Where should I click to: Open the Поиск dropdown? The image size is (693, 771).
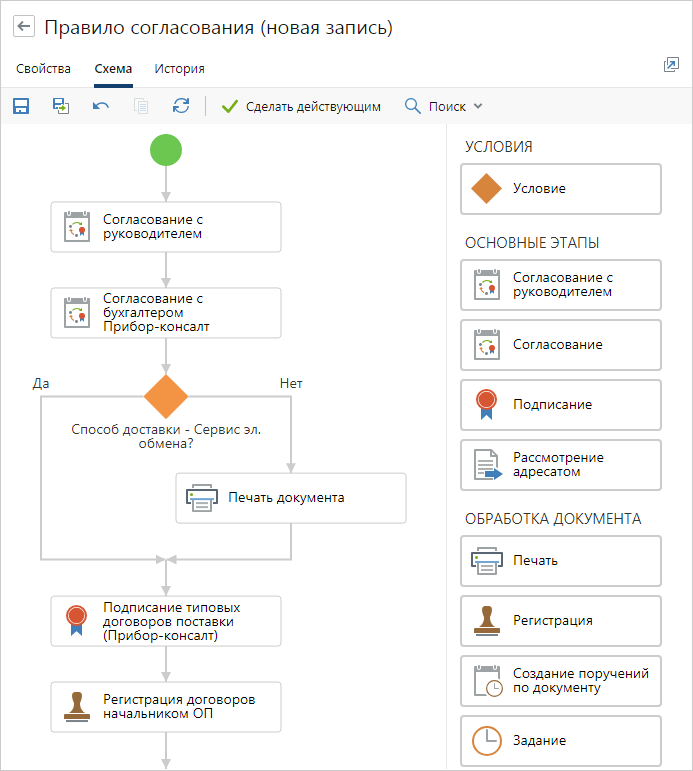(x=445, y=106)
